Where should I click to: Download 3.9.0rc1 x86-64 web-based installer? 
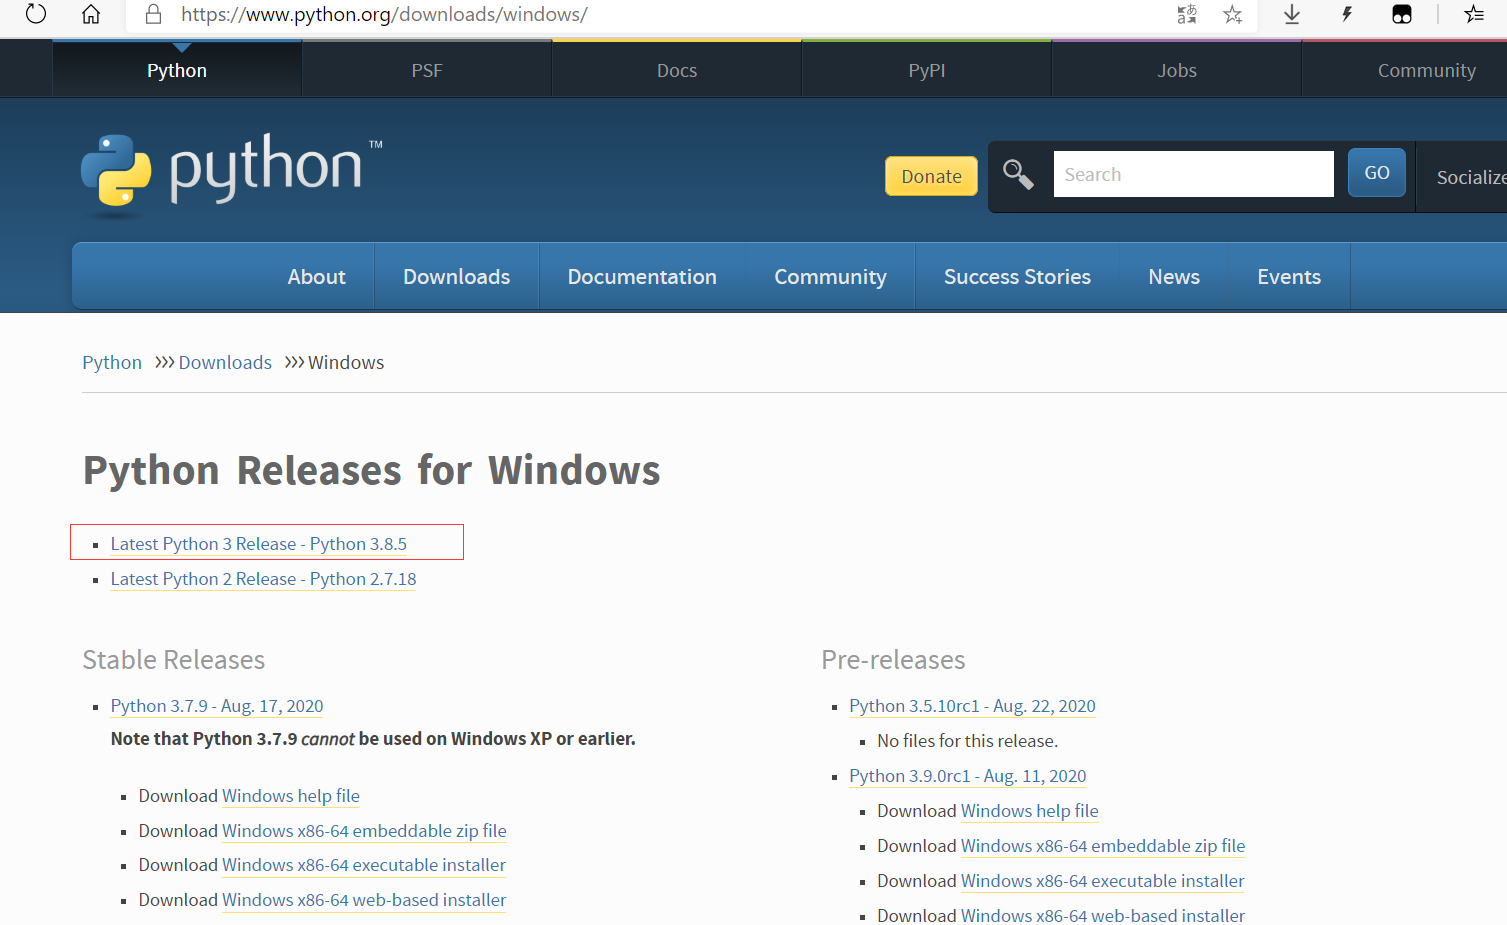point(1103,915)
